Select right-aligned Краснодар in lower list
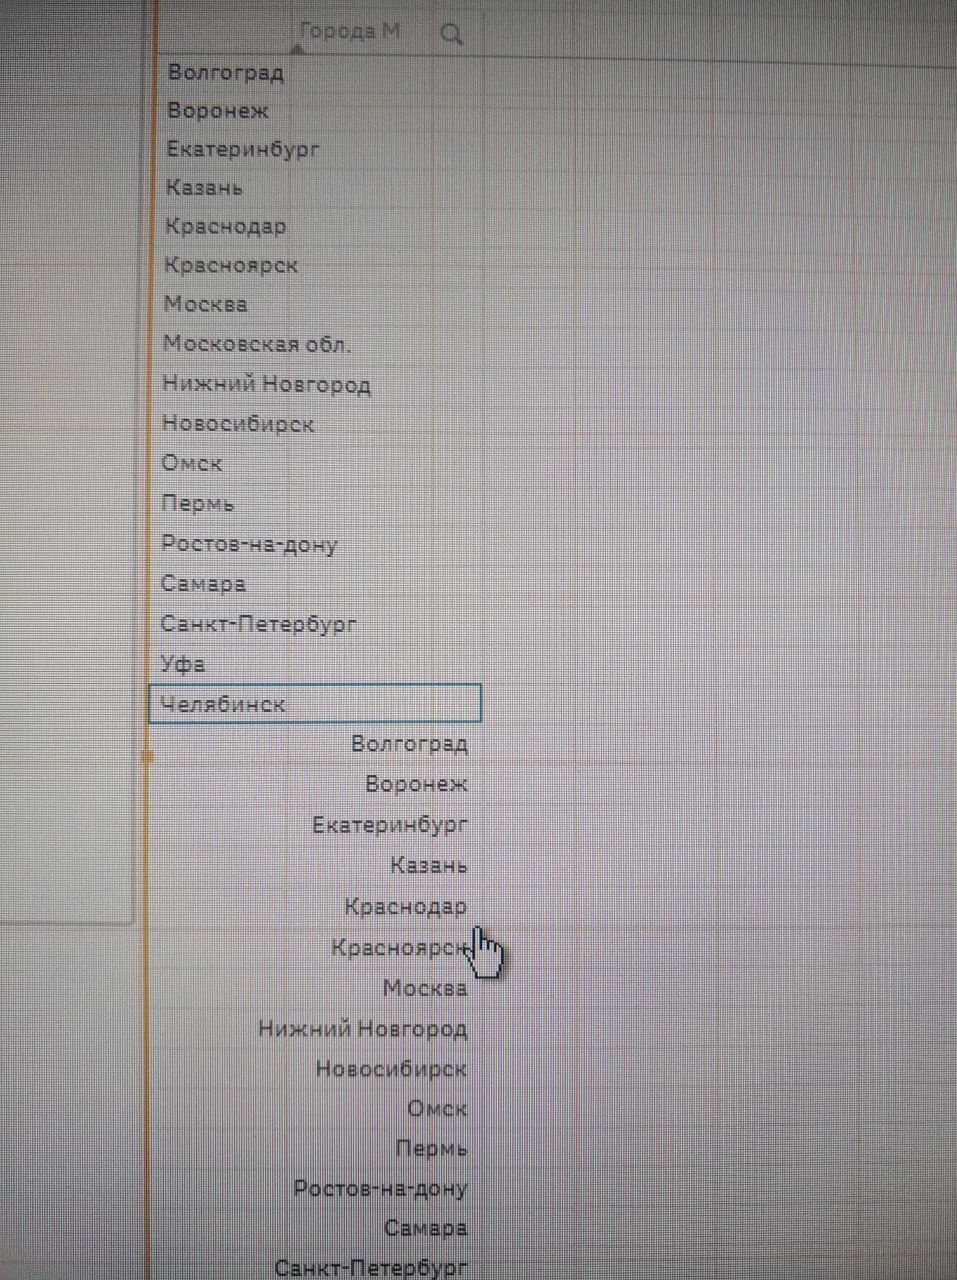Image resolution: width=957 pixels, height=1280 pixels. point(405,907)
